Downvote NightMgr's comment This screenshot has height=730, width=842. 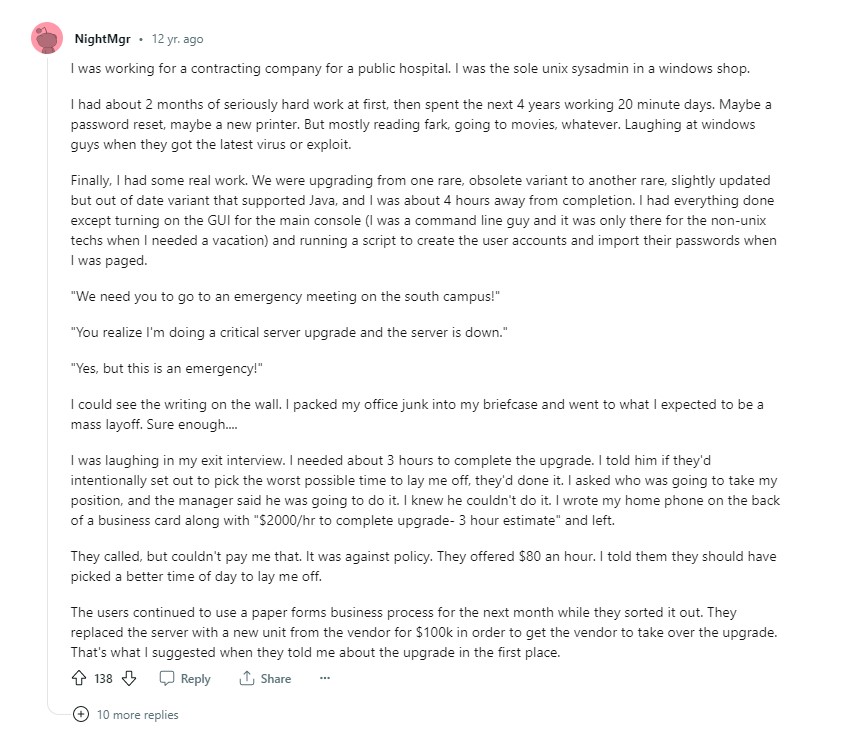pos(129,678)
